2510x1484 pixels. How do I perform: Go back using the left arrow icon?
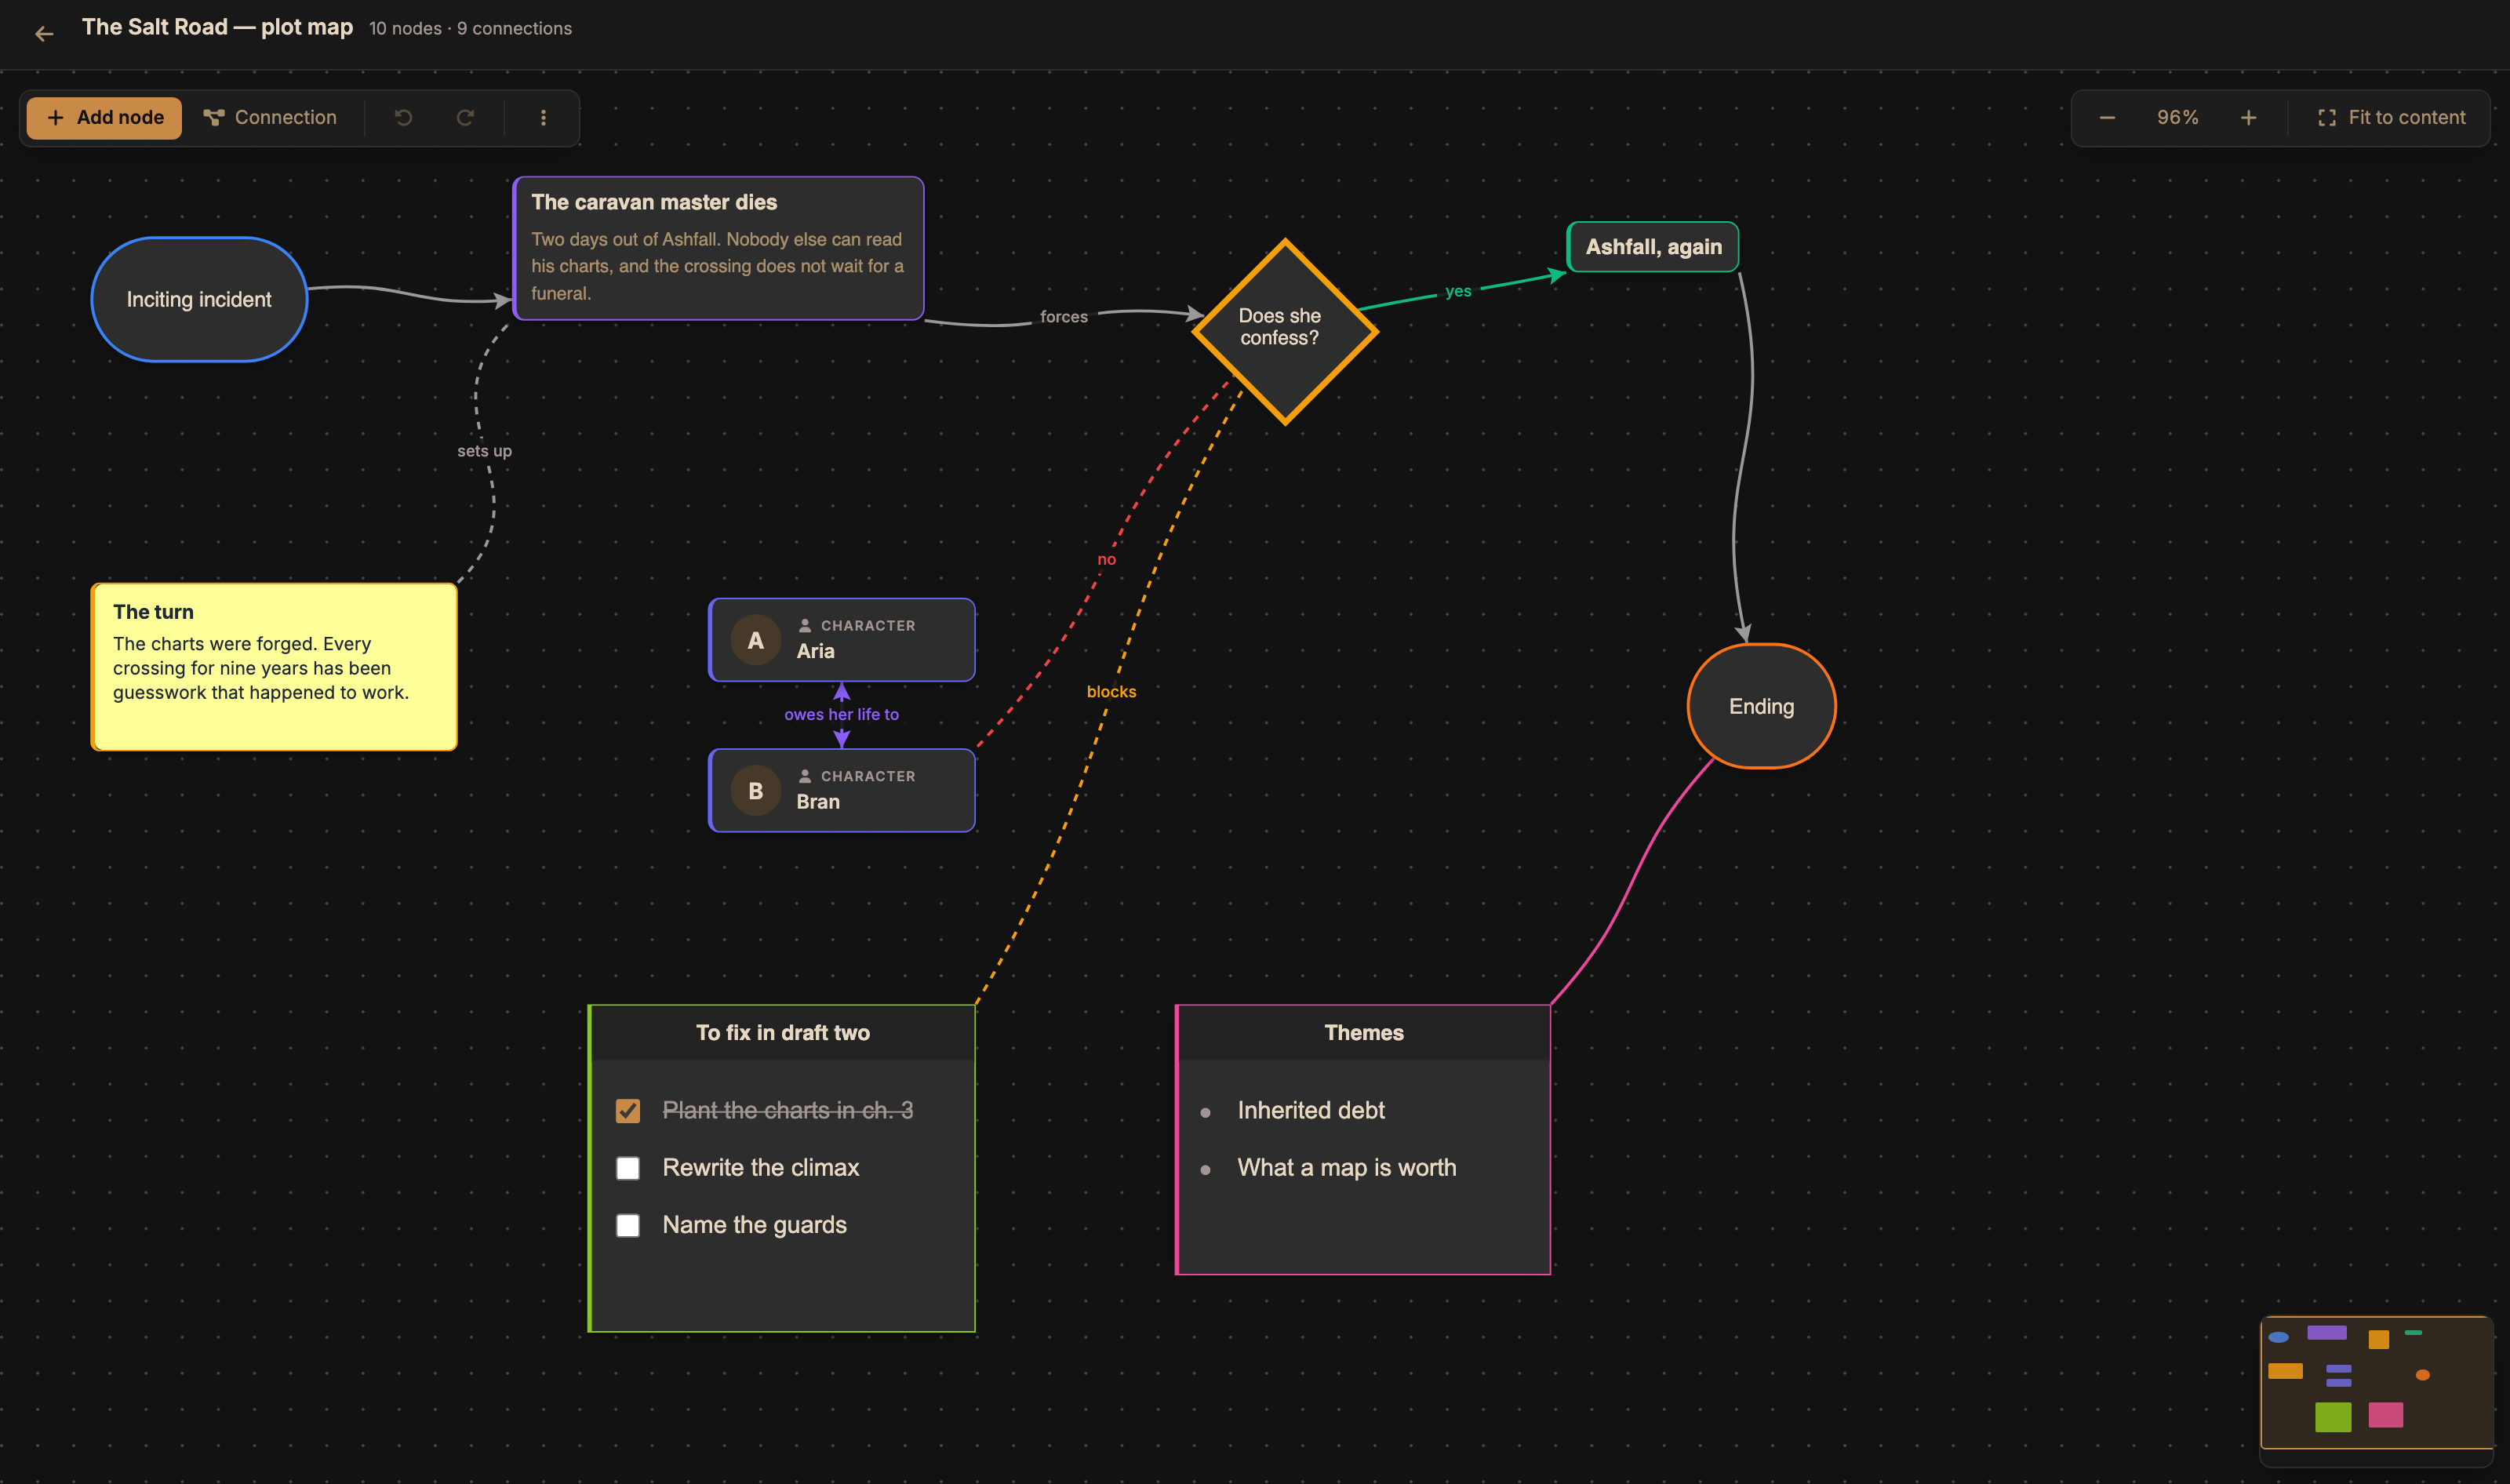(44, 33)
